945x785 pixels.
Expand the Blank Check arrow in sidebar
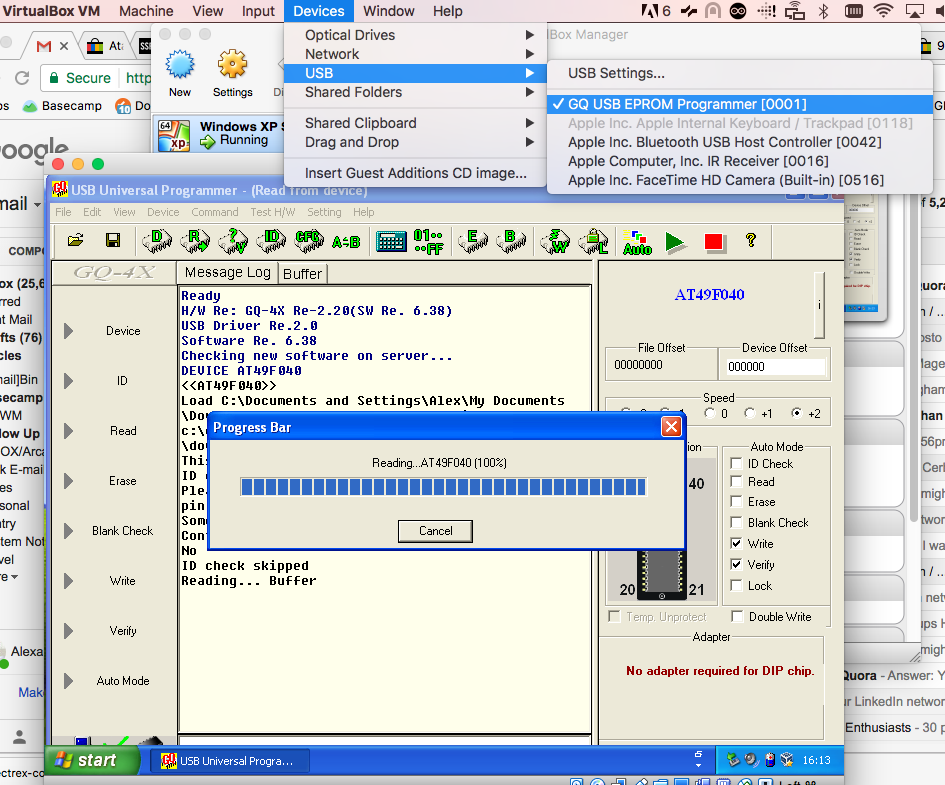click(x=69, y=531)
